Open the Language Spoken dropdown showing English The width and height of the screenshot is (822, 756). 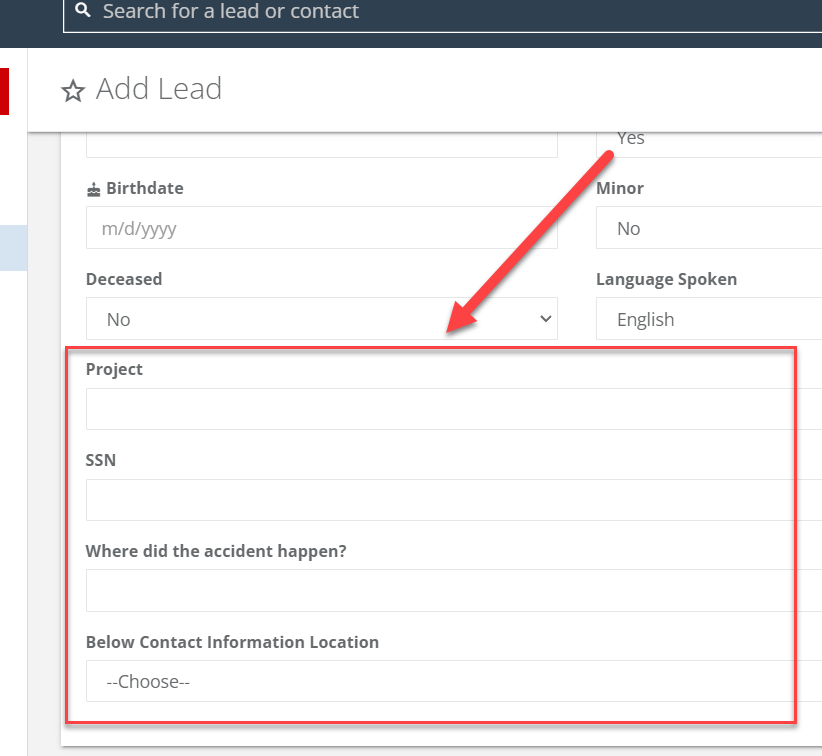[710, 319]
